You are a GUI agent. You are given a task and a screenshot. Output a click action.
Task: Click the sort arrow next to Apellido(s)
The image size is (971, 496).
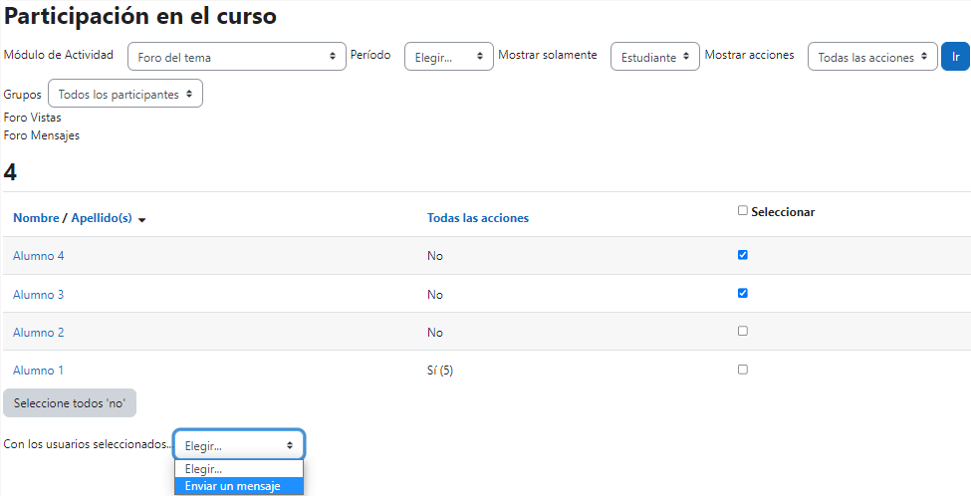coord(142,219)
